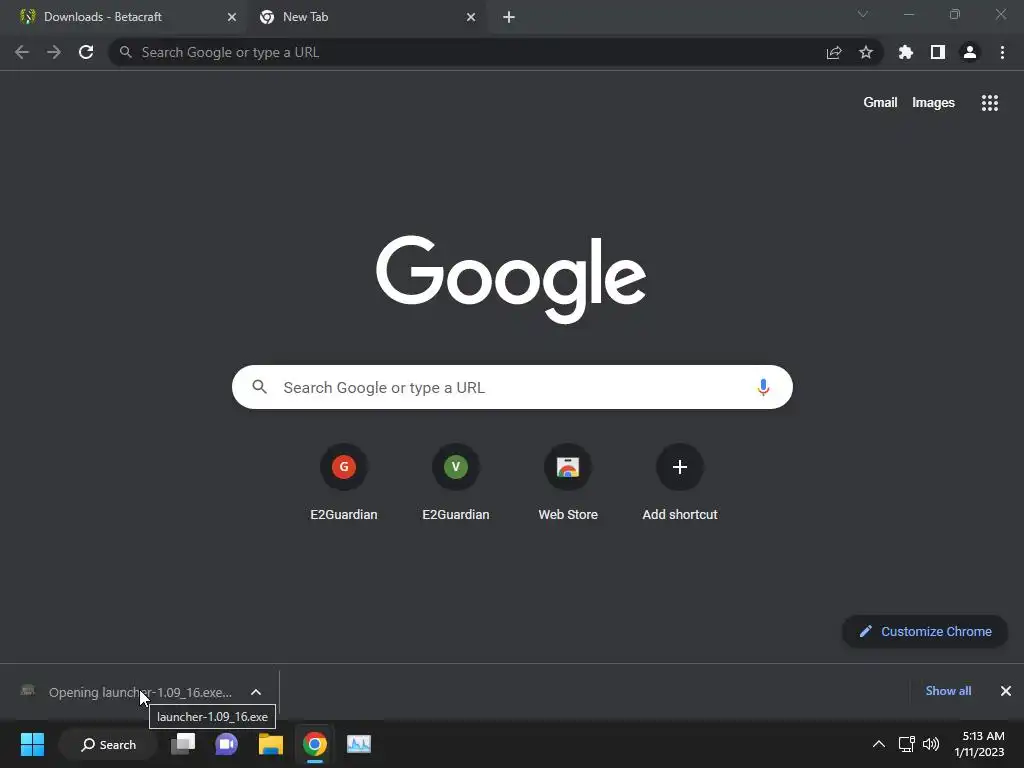
Task: Open Task View on the taskbar
Action: click(x=183, y=744)
